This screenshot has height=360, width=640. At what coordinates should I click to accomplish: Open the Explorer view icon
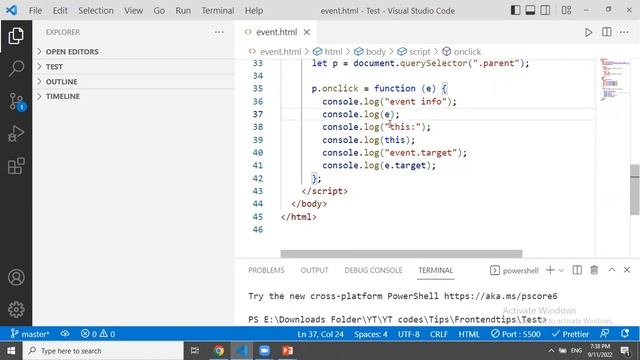click(x=16, y=36)
